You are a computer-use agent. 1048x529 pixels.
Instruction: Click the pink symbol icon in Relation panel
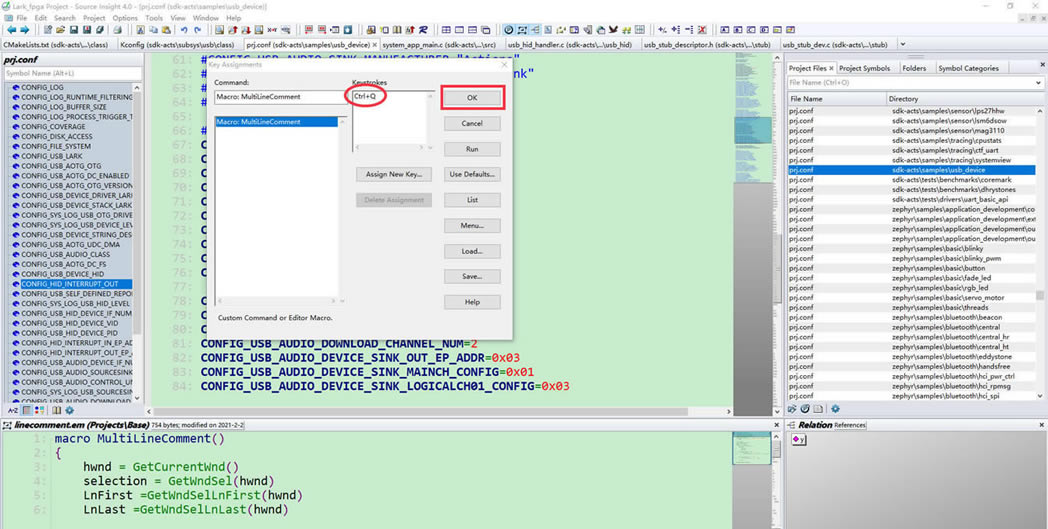tap(798, 439)
